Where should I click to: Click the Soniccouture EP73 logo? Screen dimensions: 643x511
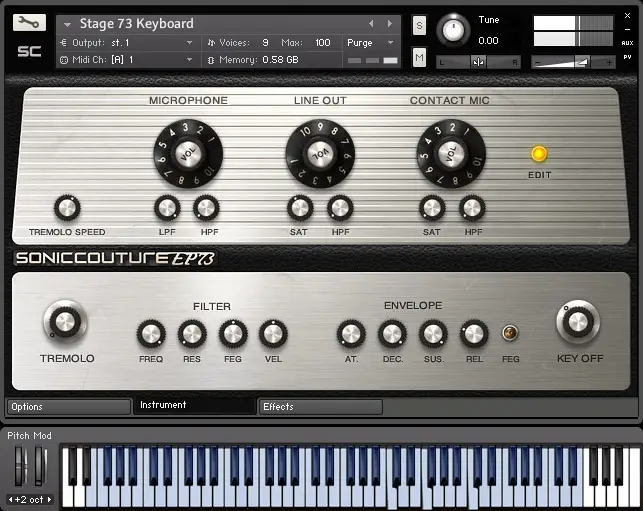tap(115, 258)
